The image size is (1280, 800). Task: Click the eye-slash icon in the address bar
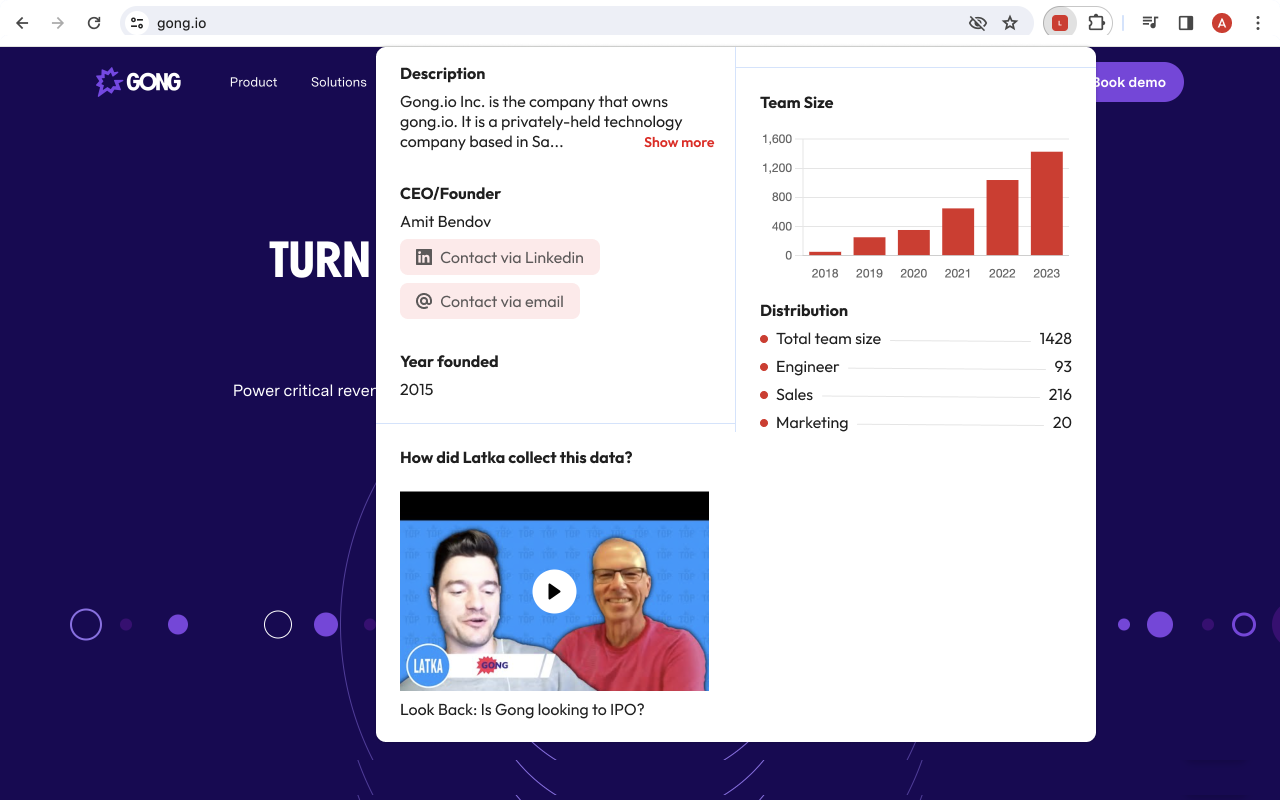coord(978,23)
